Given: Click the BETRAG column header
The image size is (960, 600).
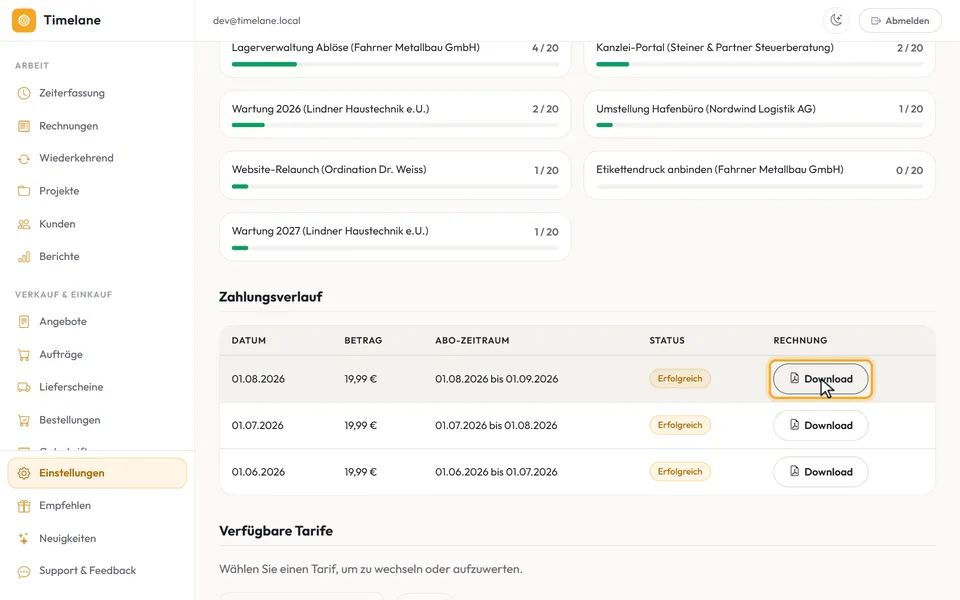Looking at the screenshot, I should 363,340.
